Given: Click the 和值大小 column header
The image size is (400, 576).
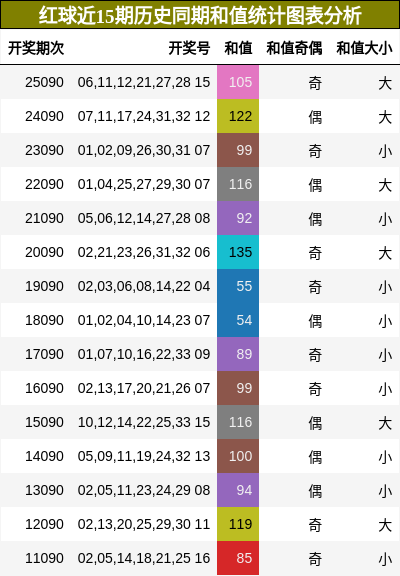Looking at the screenshot, I should coord(364,48).
